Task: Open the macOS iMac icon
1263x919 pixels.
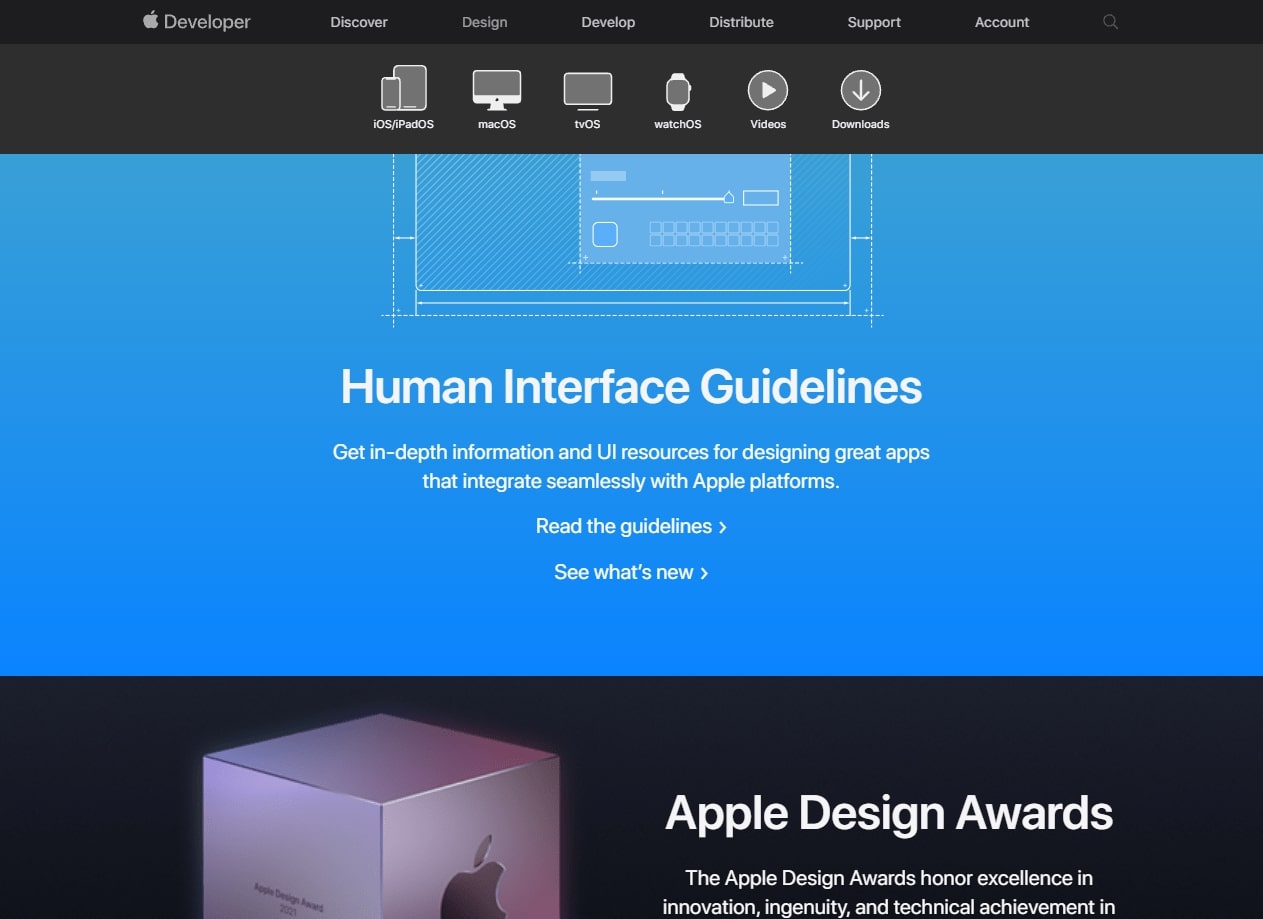Action: click(x=497, y=90)
